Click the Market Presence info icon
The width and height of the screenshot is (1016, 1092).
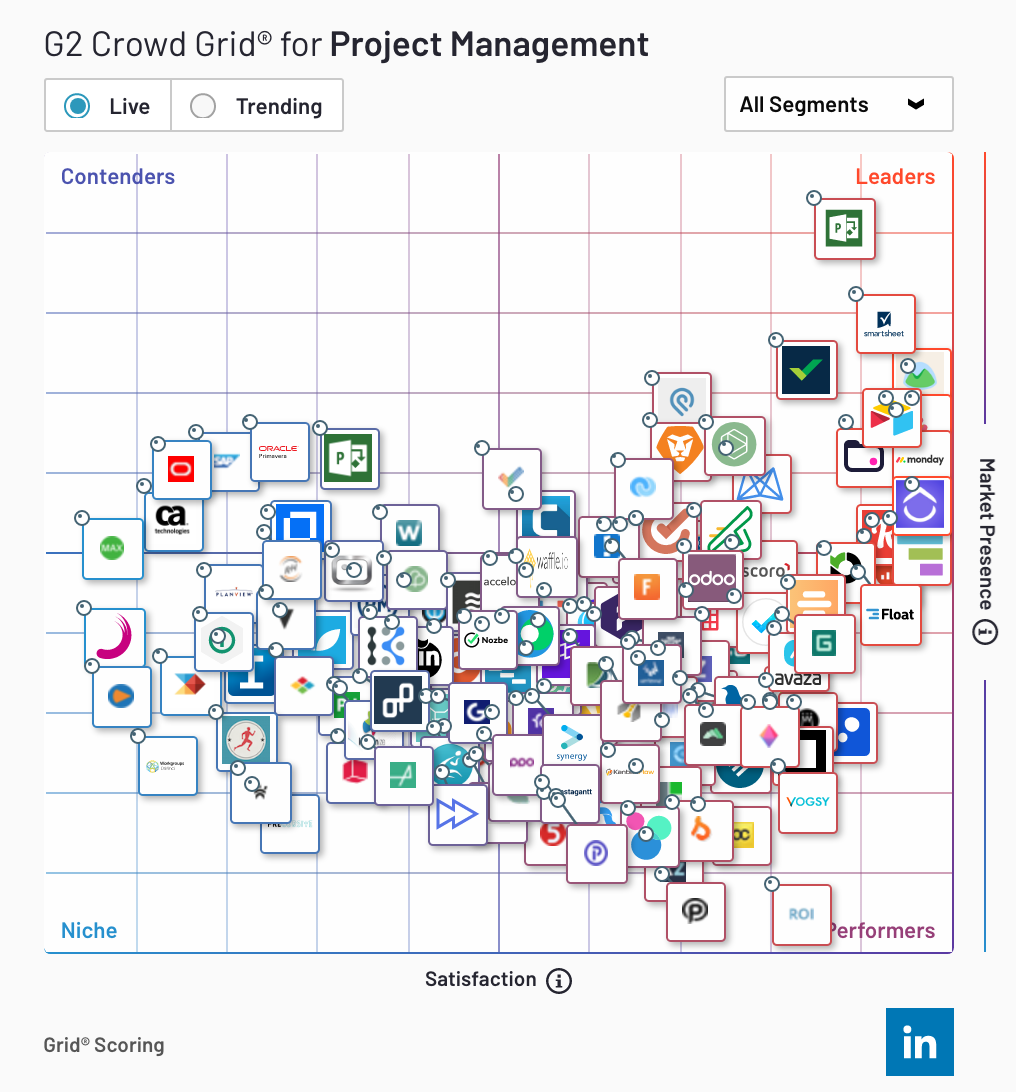click(985, 632)
